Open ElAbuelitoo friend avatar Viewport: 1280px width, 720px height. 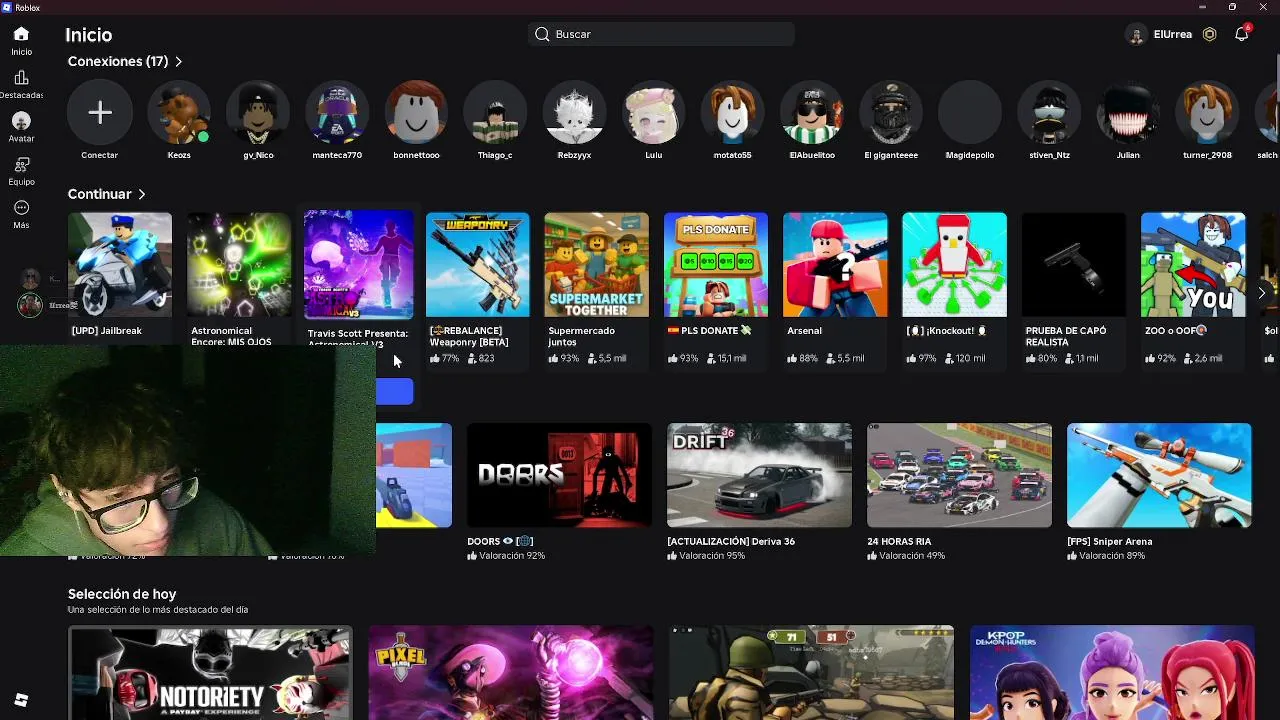[x=812, y=113]
